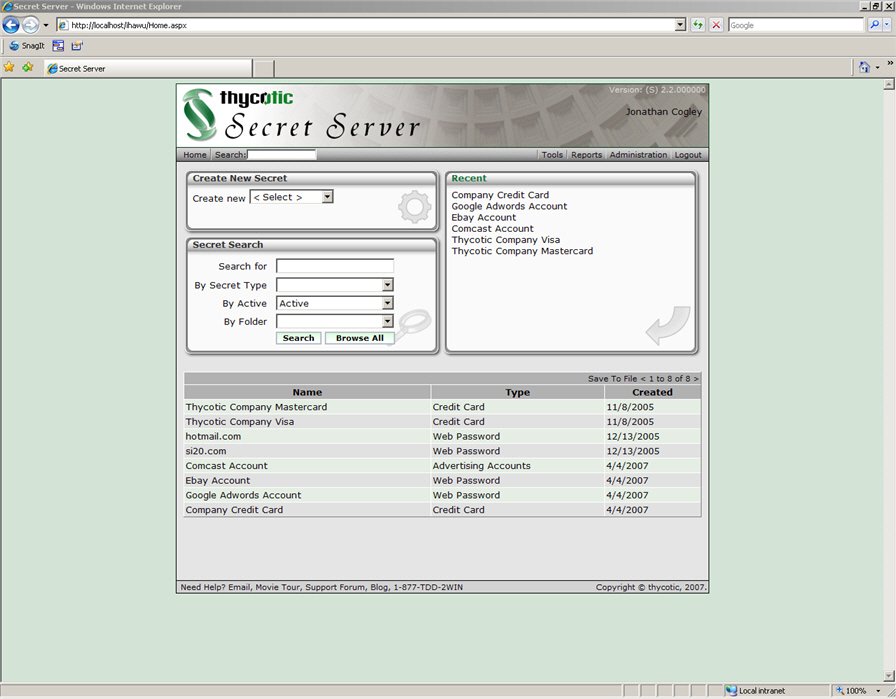The width and height of the screenshot is (896, 699).
Task: Sort table by Name column header
Action: click(x=307, y=392)
